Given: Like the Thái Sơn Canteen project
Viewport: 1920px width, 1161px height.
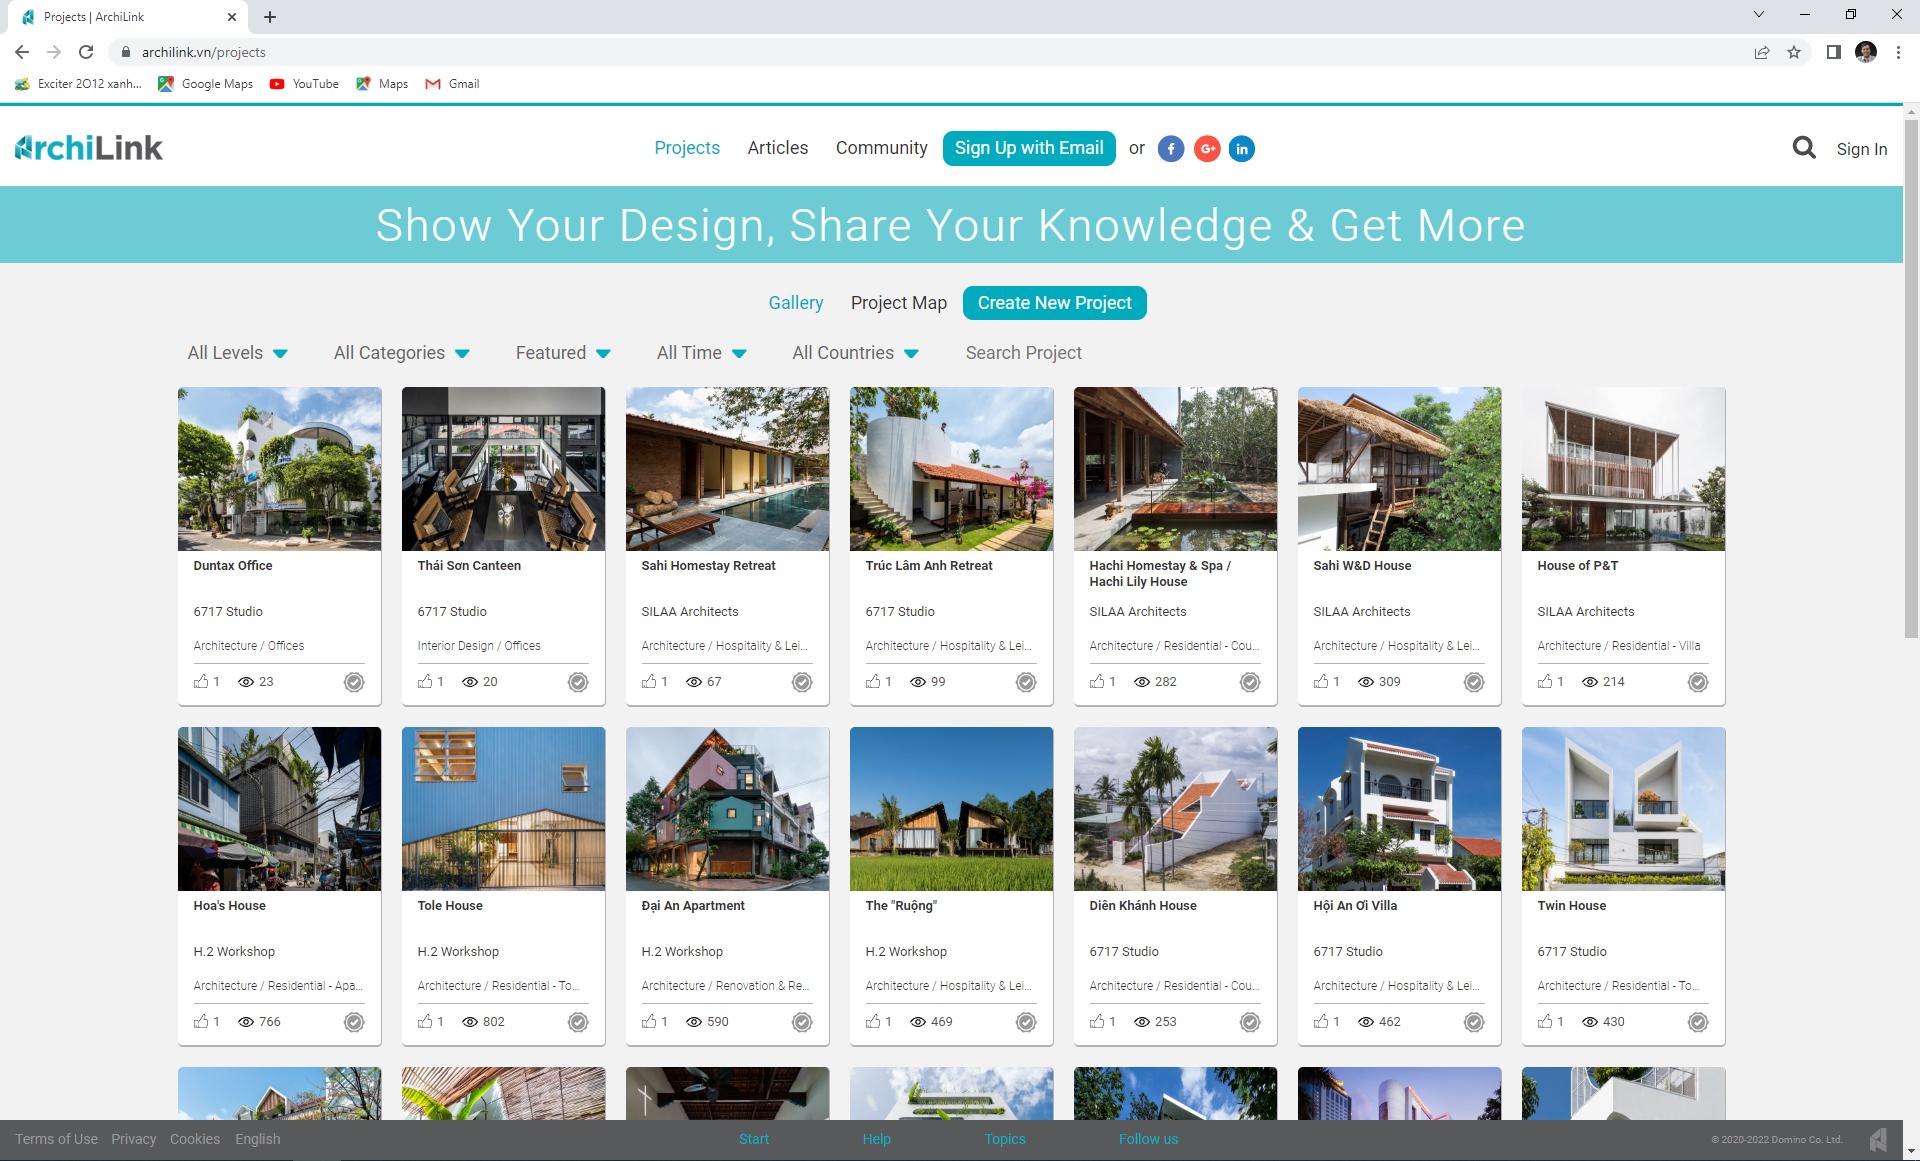Looking at the screenshot, I should (425, 681).
